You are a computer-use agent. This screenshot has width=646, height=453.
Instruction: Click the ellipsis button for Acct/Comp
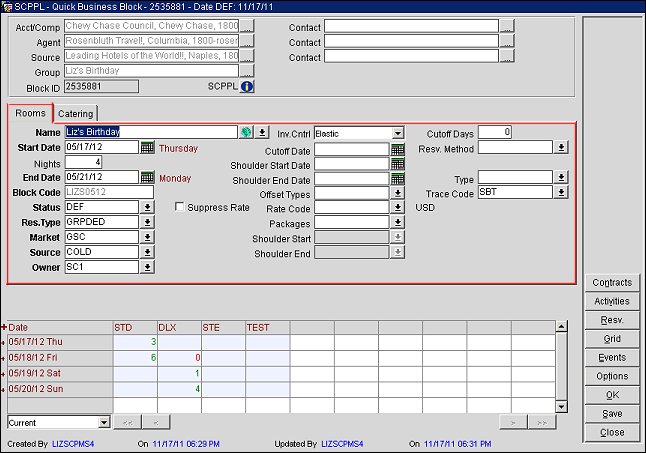click(x=246, y=27)
